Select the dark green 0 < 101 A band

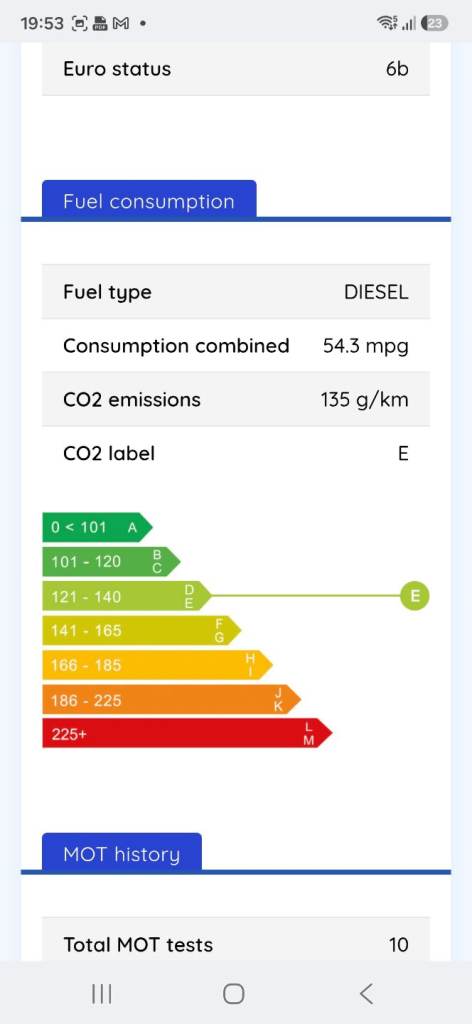pos(97,527)
